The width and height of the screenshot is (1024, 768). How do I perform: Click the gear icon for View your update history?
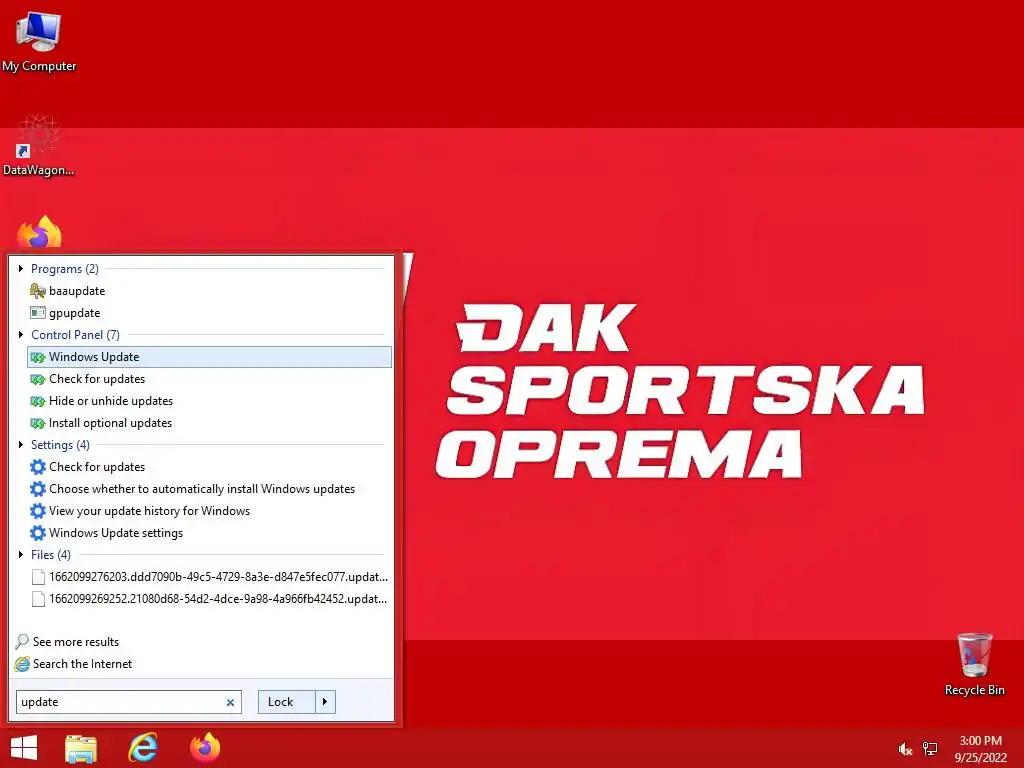[38, 511]
